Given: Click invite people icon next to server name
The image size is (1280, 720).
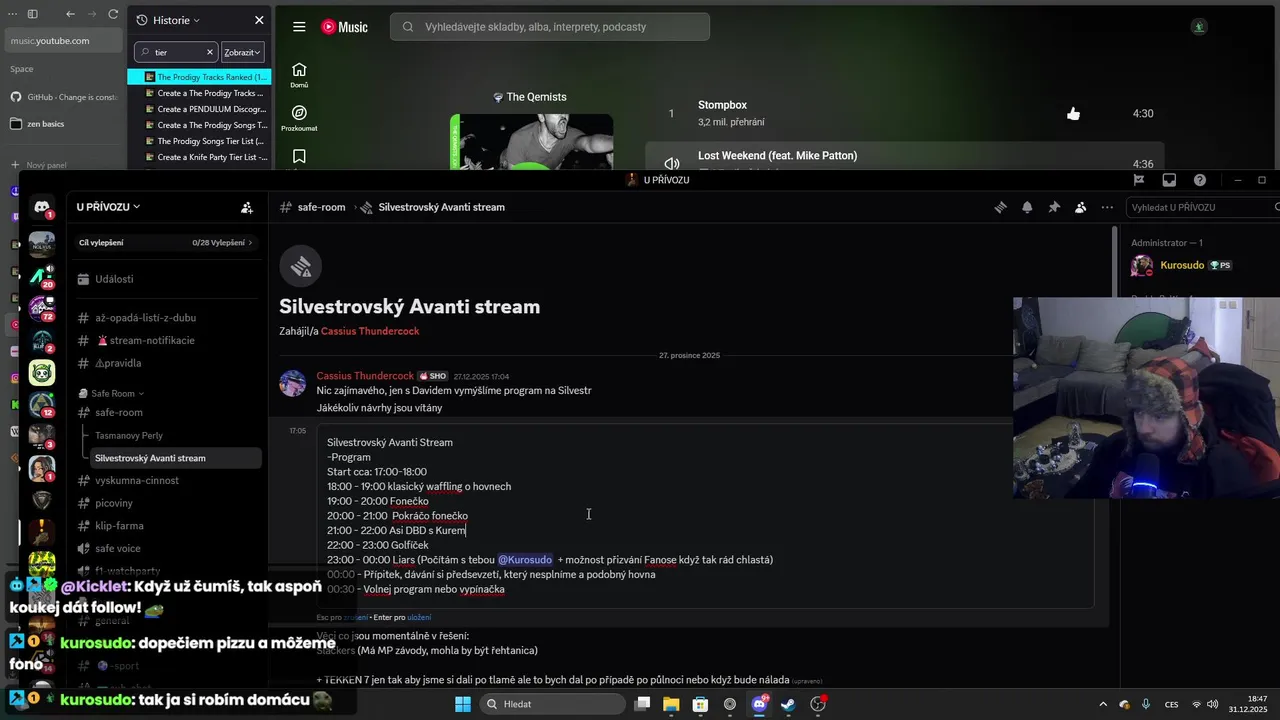Looking at the screenshot, I should (x=247, y=207).
